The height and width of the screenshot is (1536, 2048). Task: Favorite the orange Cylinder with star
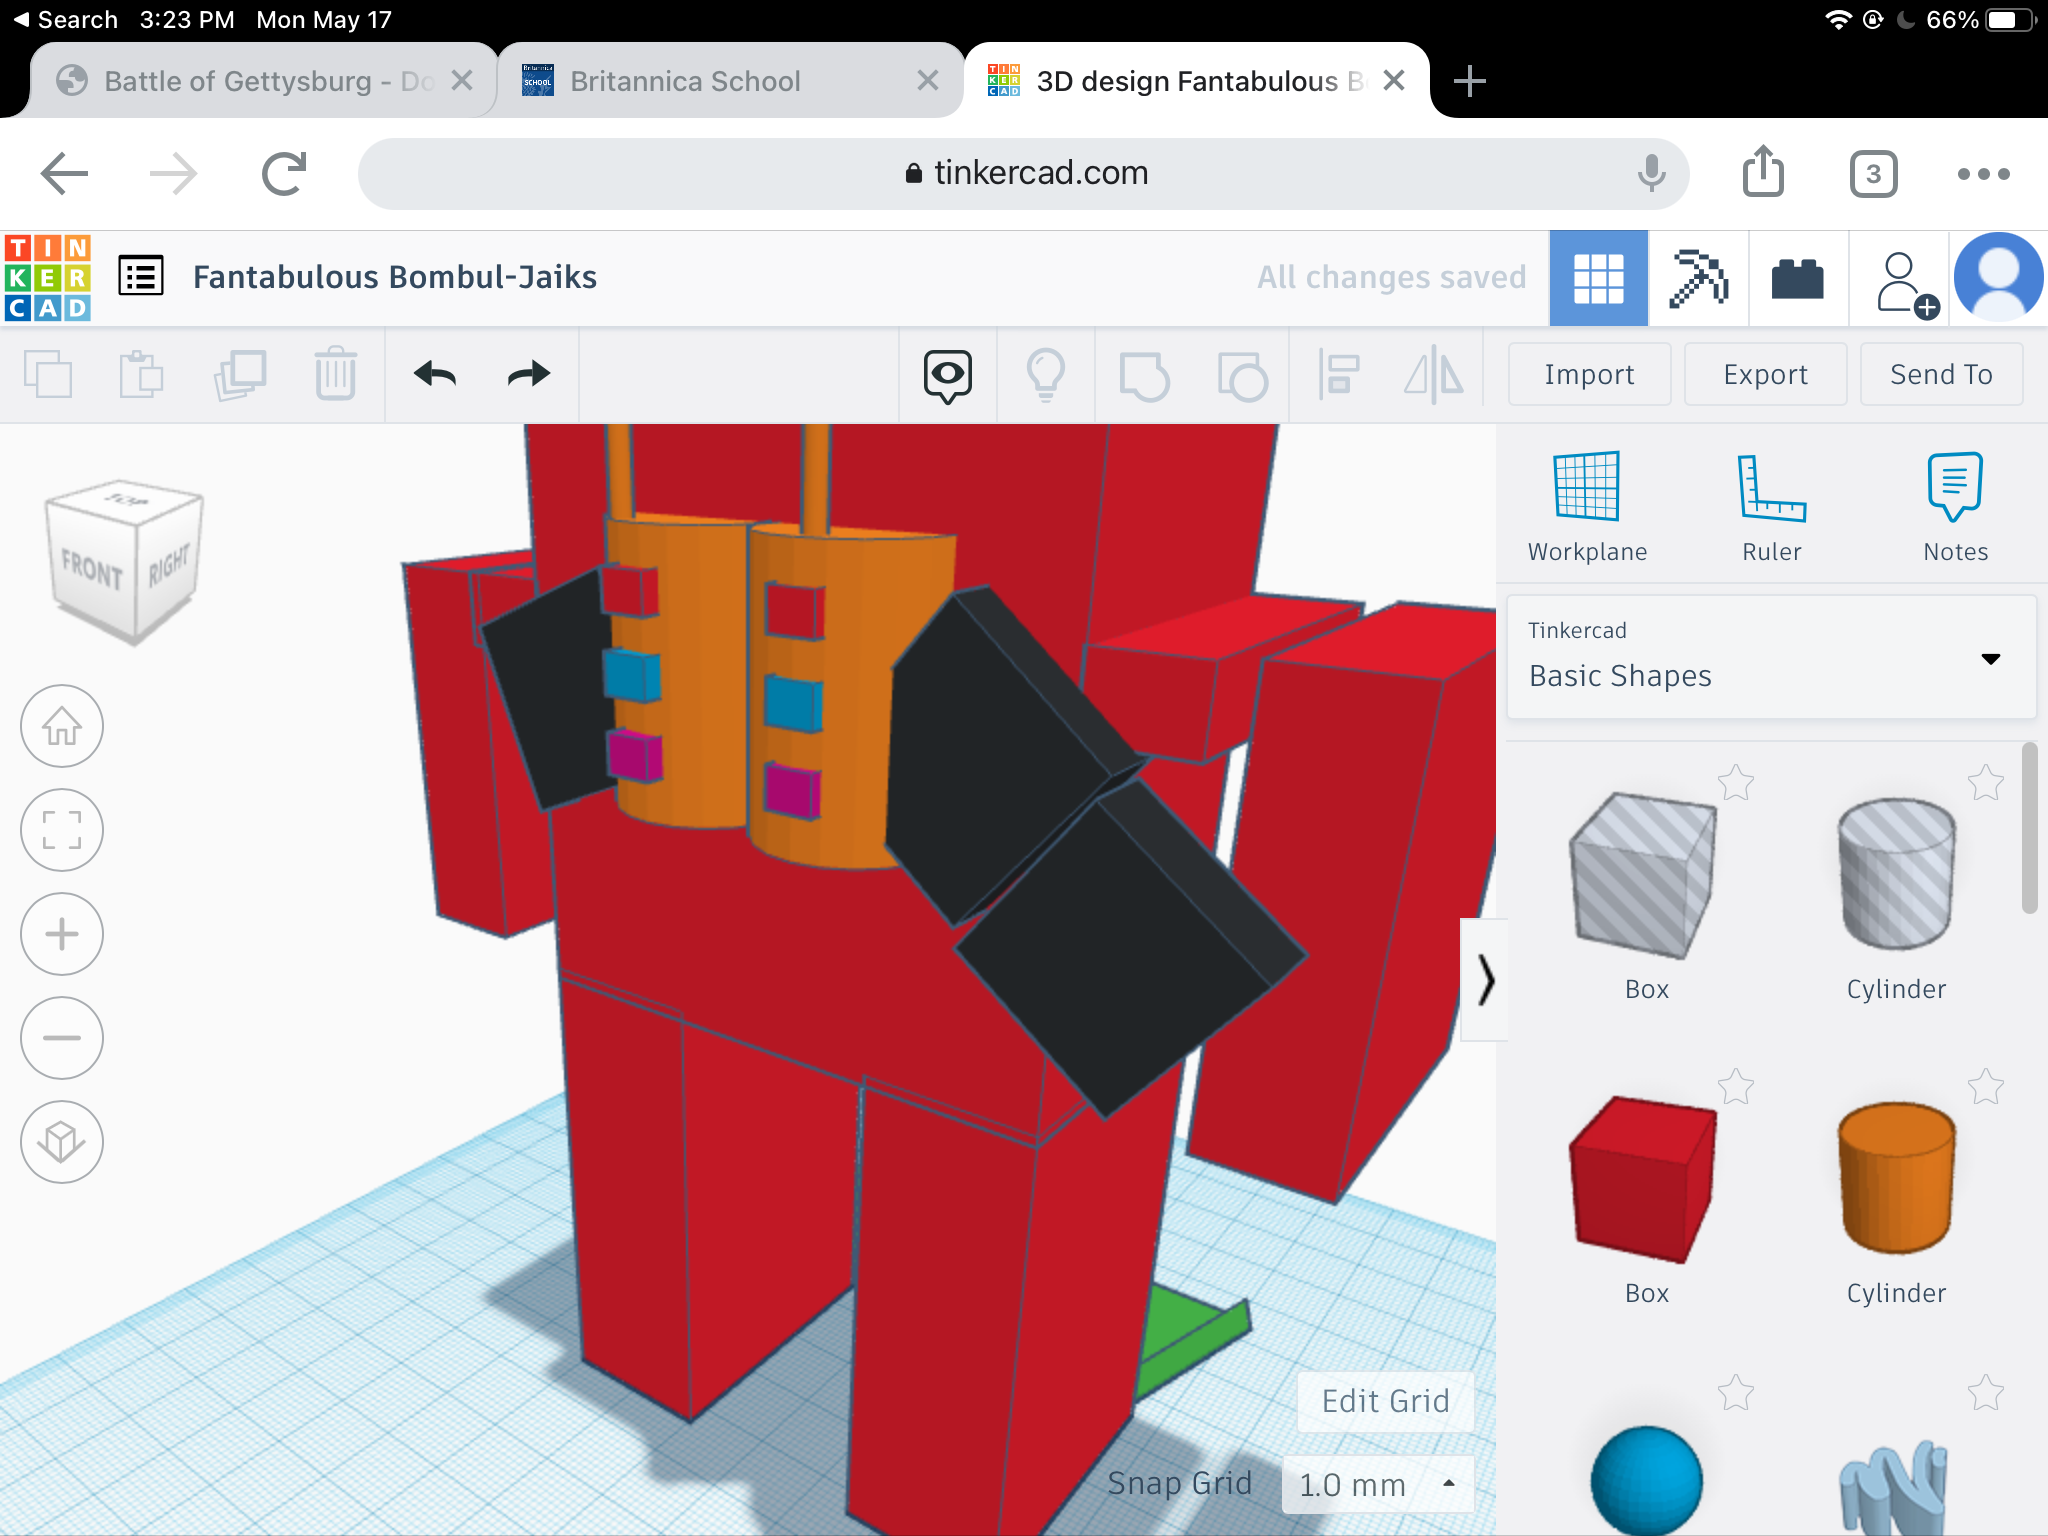(1986, 1087)
